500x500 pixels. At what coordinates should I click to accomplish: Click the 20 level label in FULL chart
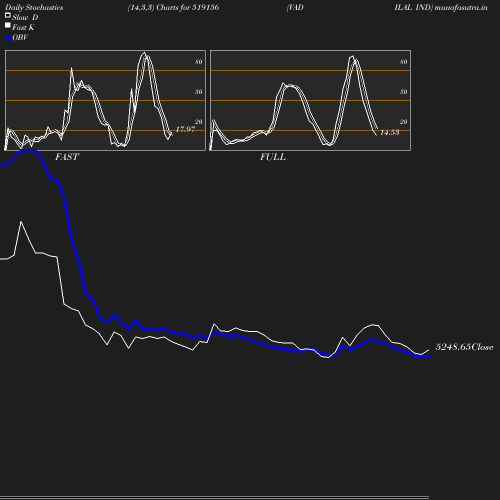[404, 122]
